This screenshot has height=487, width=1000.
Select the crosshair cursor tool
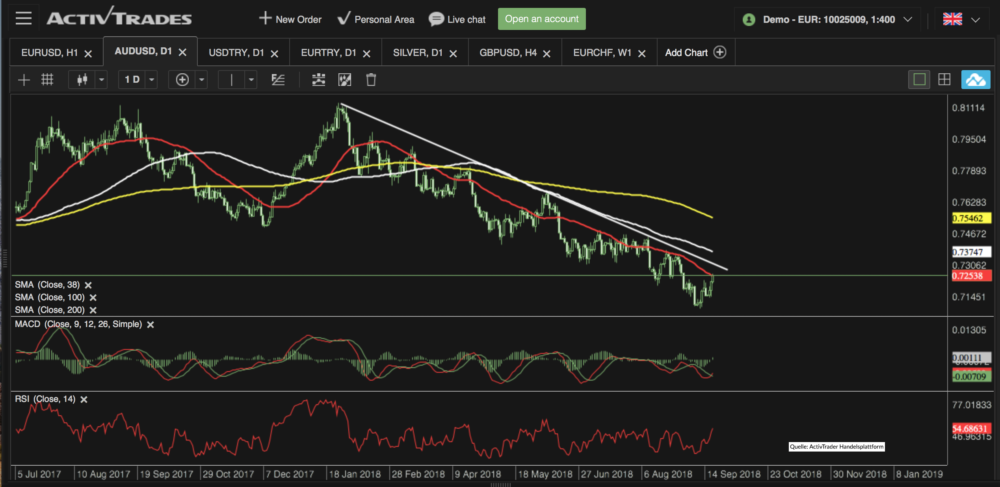(24, 80)
